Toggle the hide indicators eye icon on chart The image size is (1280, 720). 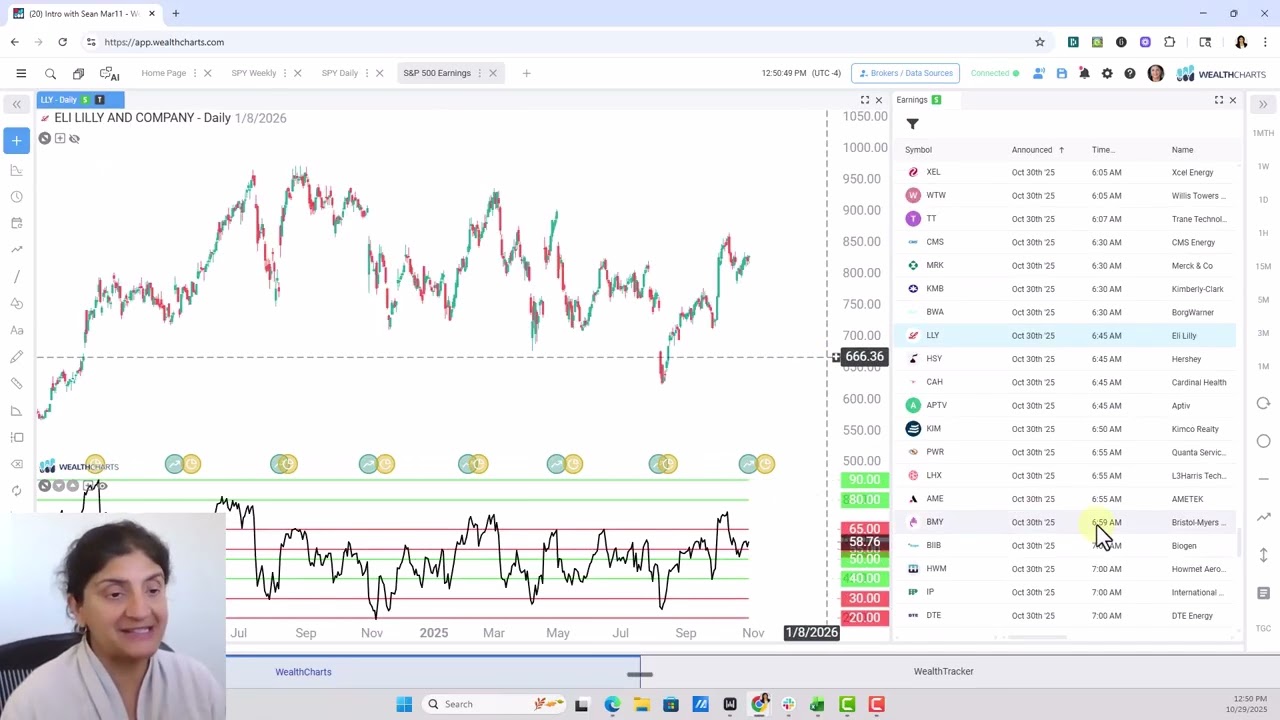click(74, 138)
